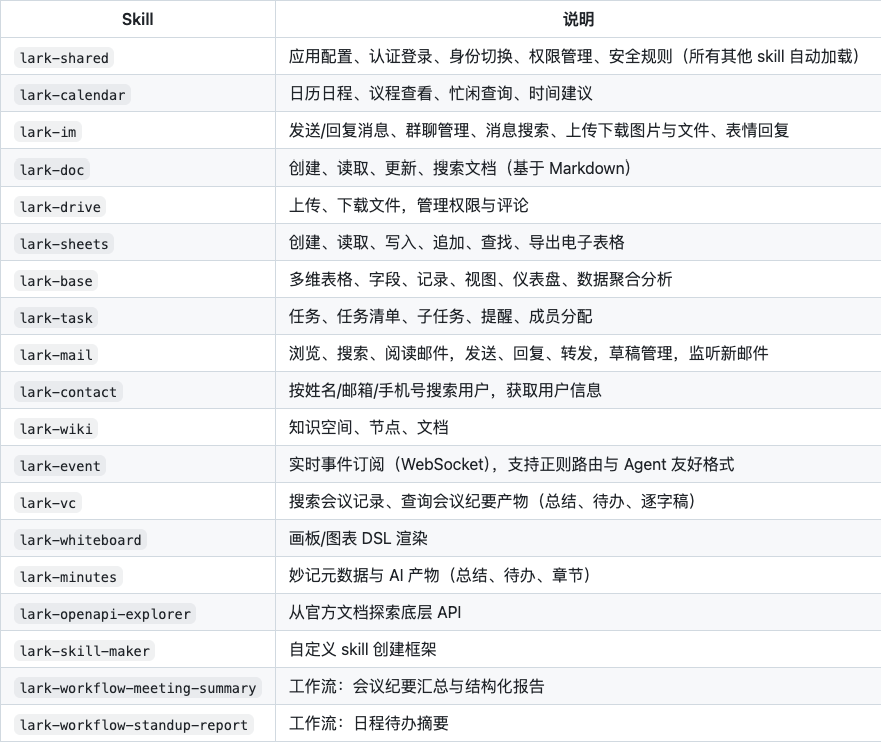Viewport: 881px width, 743px height.
Task: Select the lark-event skill name
Action: click(60, 465)
